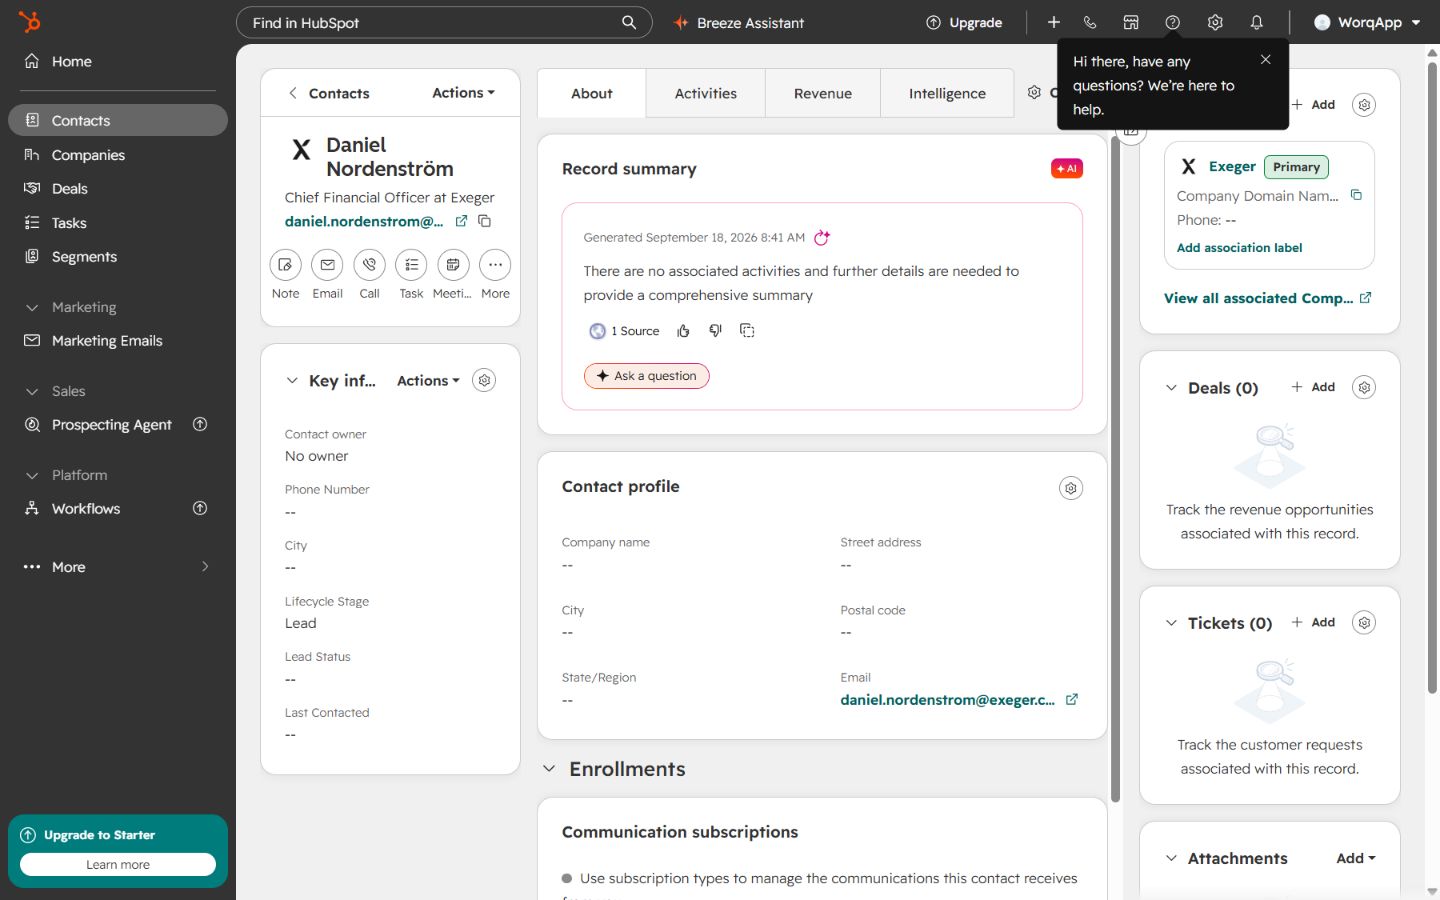This screenshot has width=1440, height=900.
Task: Open Key information settings gear
Action: [x=484, y=380]
